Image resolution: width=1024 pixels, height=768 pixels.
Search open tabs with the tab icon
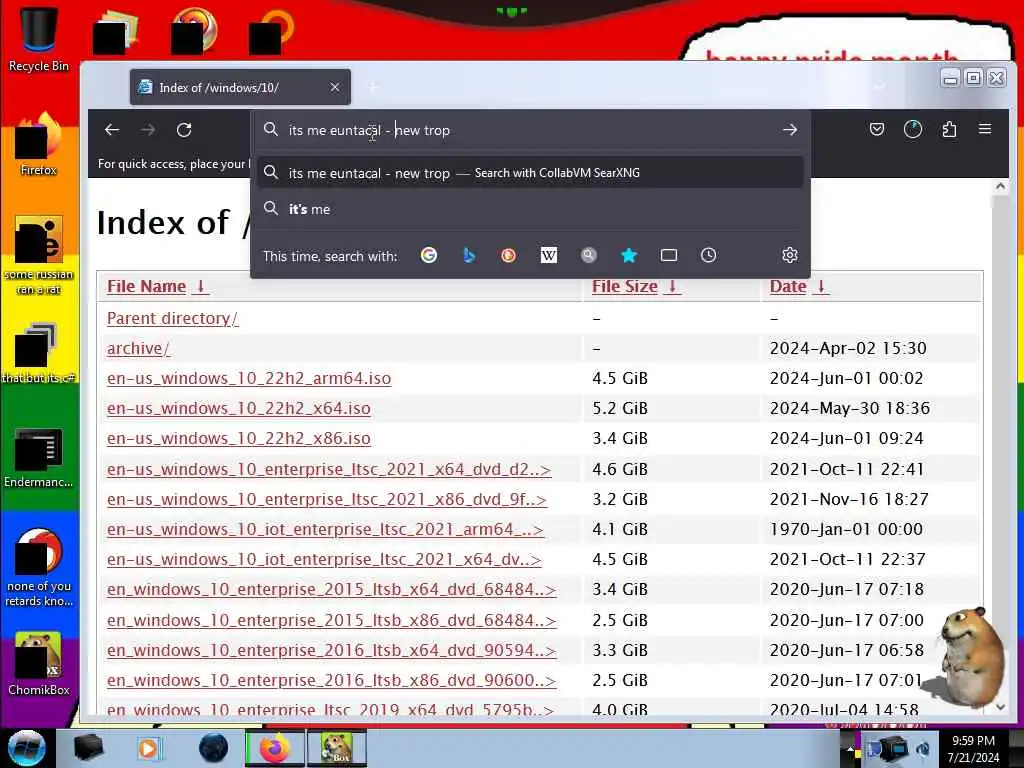tap(669, 255)
